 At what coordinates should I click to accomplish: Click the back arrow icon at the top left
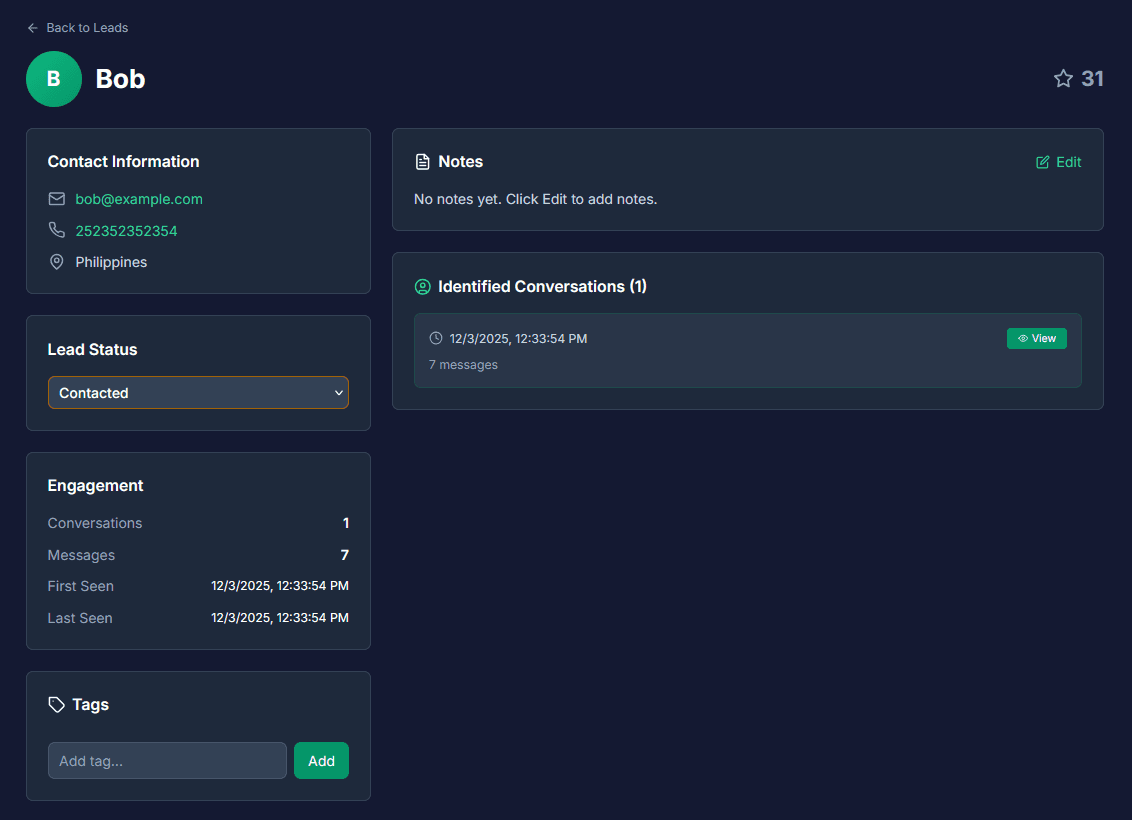31,27
